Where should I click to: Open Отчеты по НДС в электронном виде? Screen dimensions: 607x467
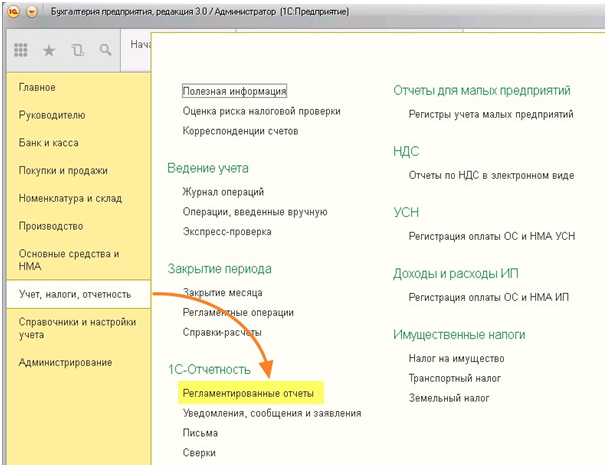coord(491,176)
